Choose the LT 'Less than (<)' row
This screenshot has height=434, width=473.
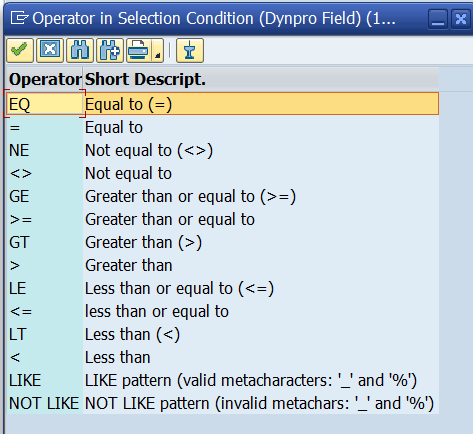pos(222,334)
